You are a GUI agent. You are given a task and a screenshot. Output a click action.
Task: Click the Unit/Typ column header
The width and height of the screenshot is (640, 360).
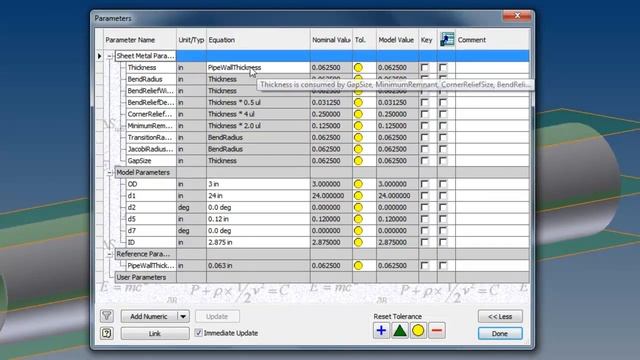(x=191, y=40)
